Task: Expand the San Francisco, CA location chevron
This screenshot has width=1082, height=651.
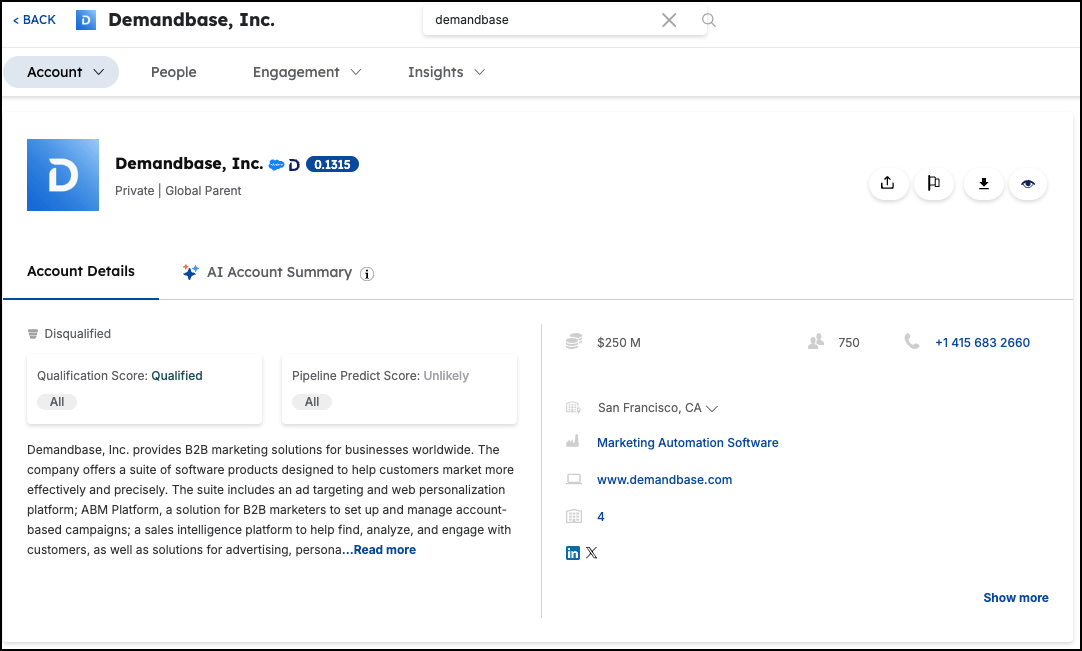Action: click(712, 408)
